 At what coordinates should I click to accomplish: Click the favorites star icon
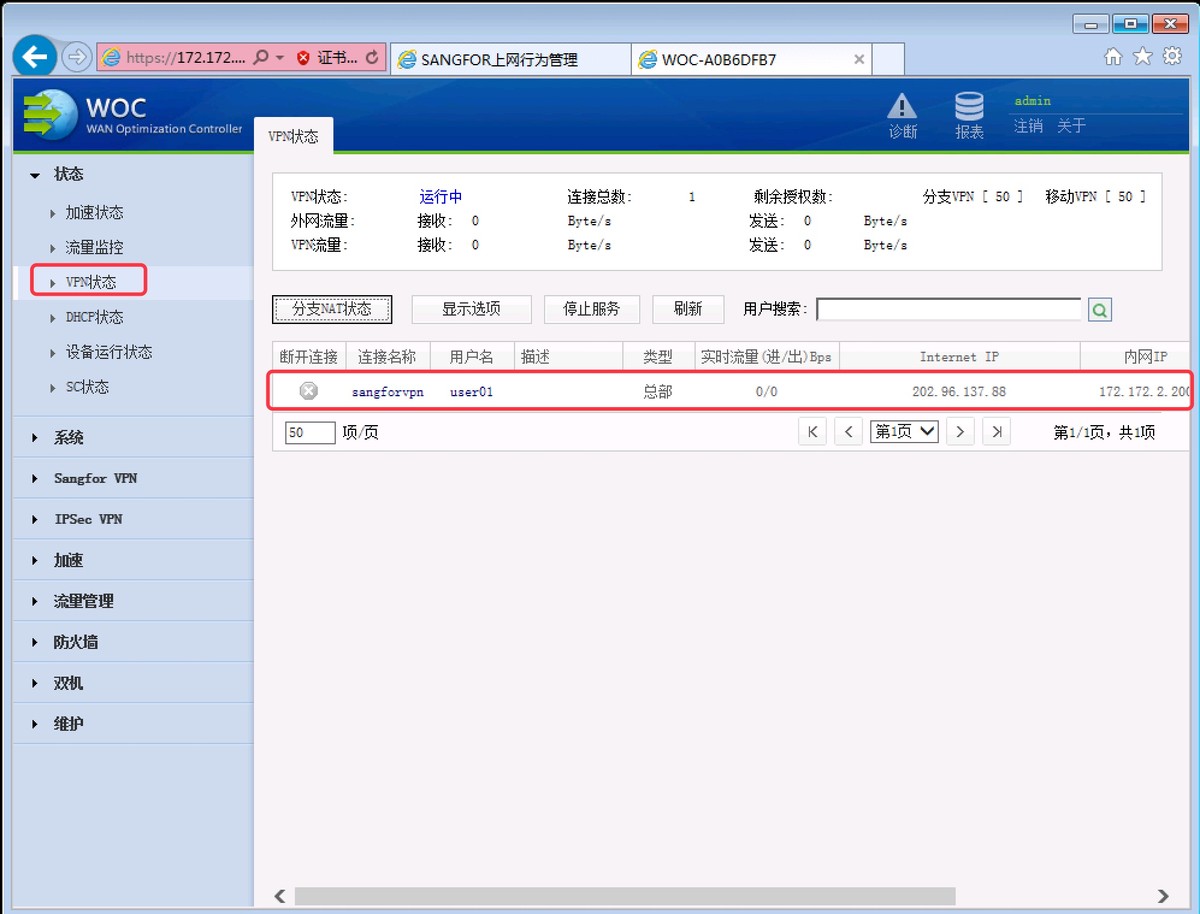[x=1142, y=57]
